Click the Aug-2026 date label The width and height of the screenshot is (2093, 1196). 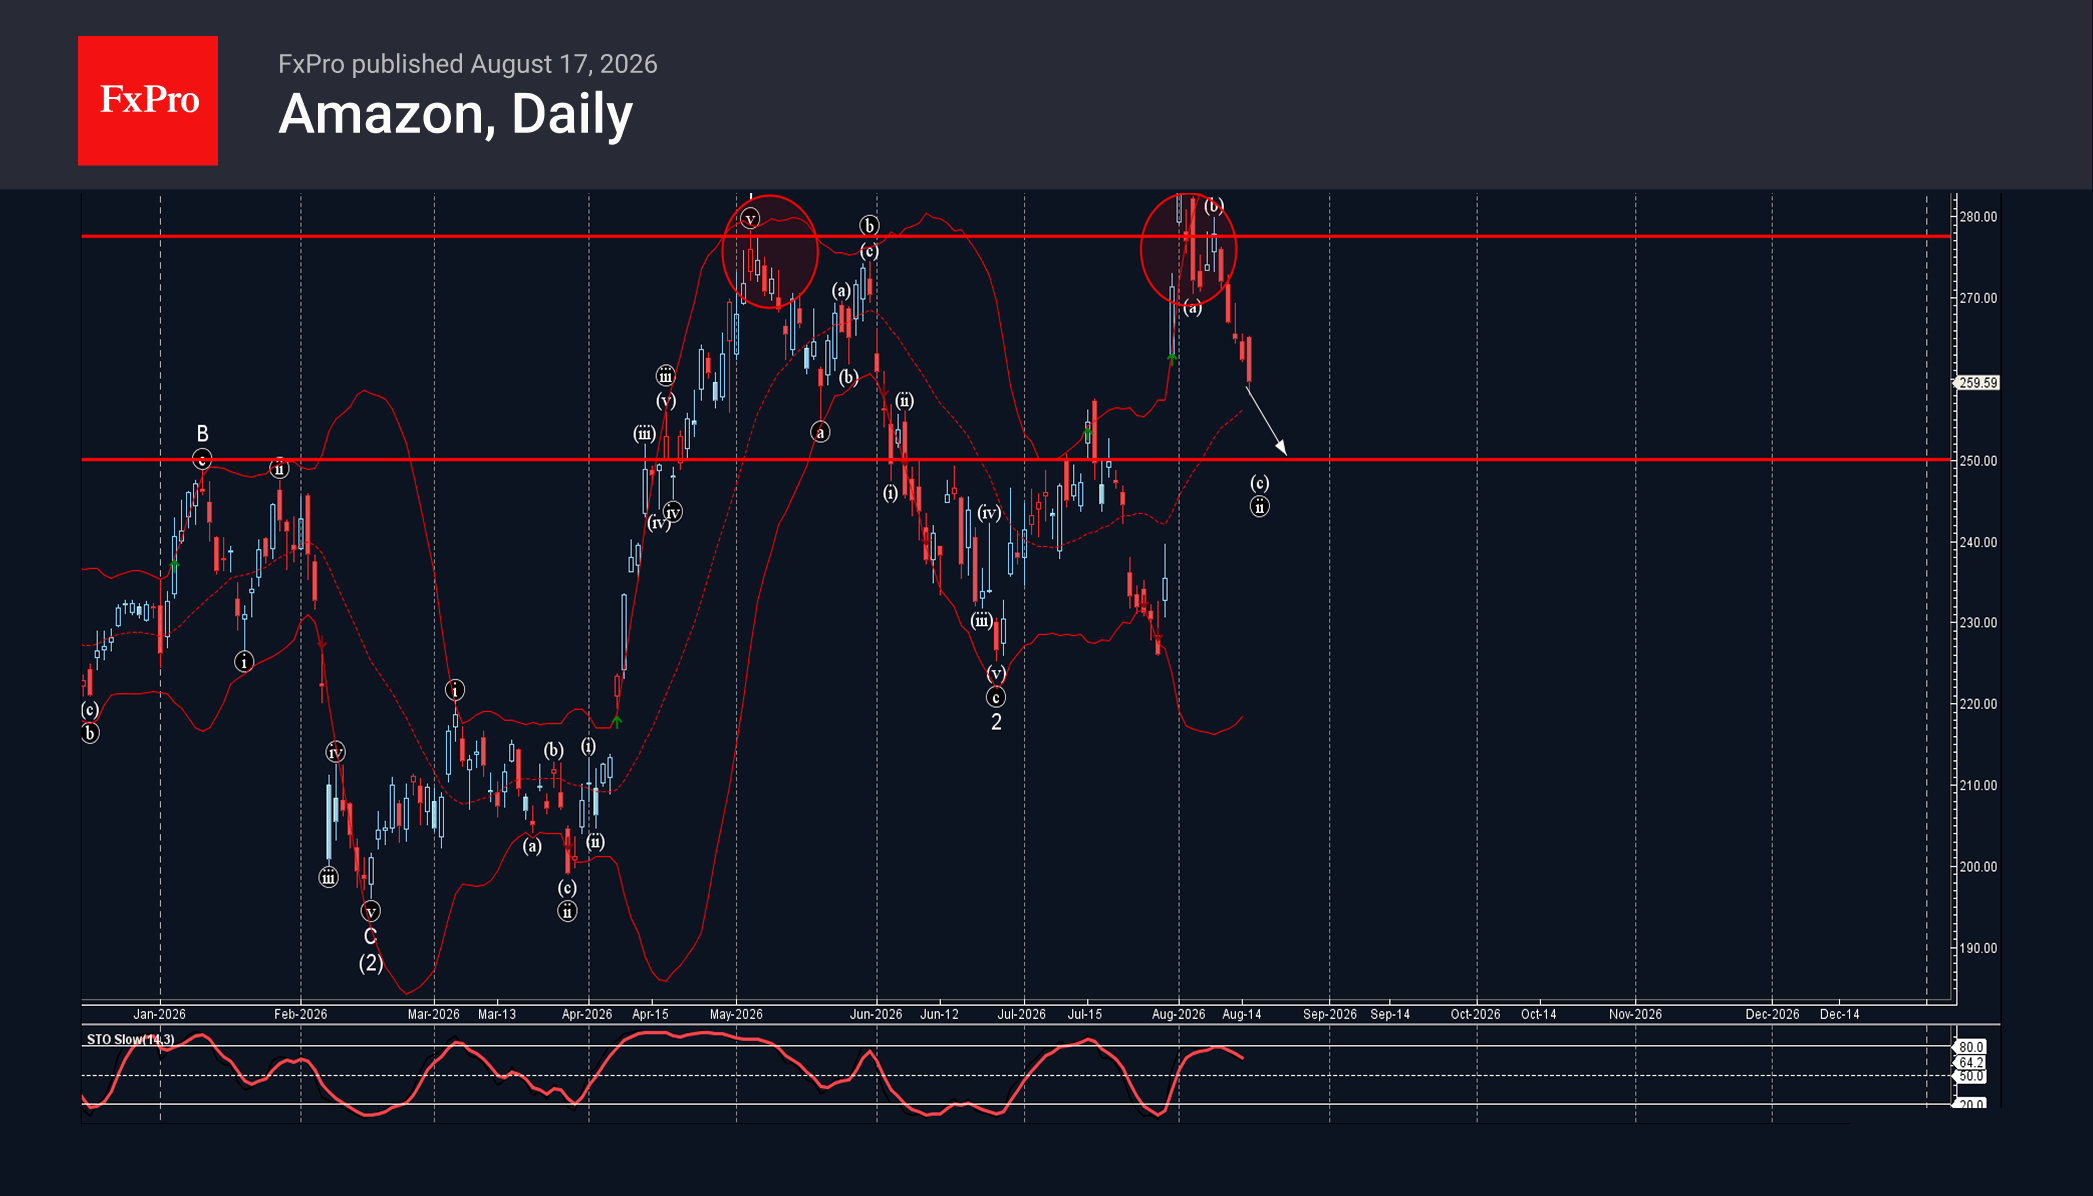click(x=1179, y=1014)
